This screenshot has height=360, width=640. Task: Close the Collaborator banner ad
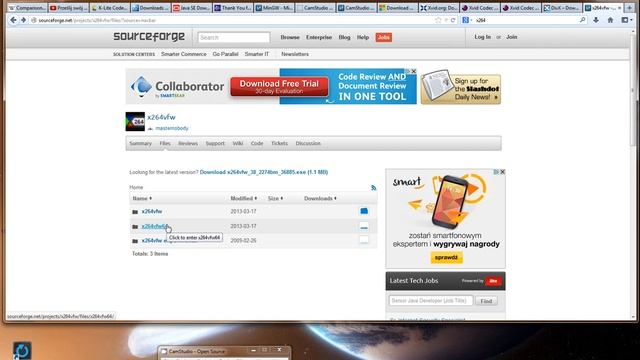pyautogui.click(x=413, y=71)
